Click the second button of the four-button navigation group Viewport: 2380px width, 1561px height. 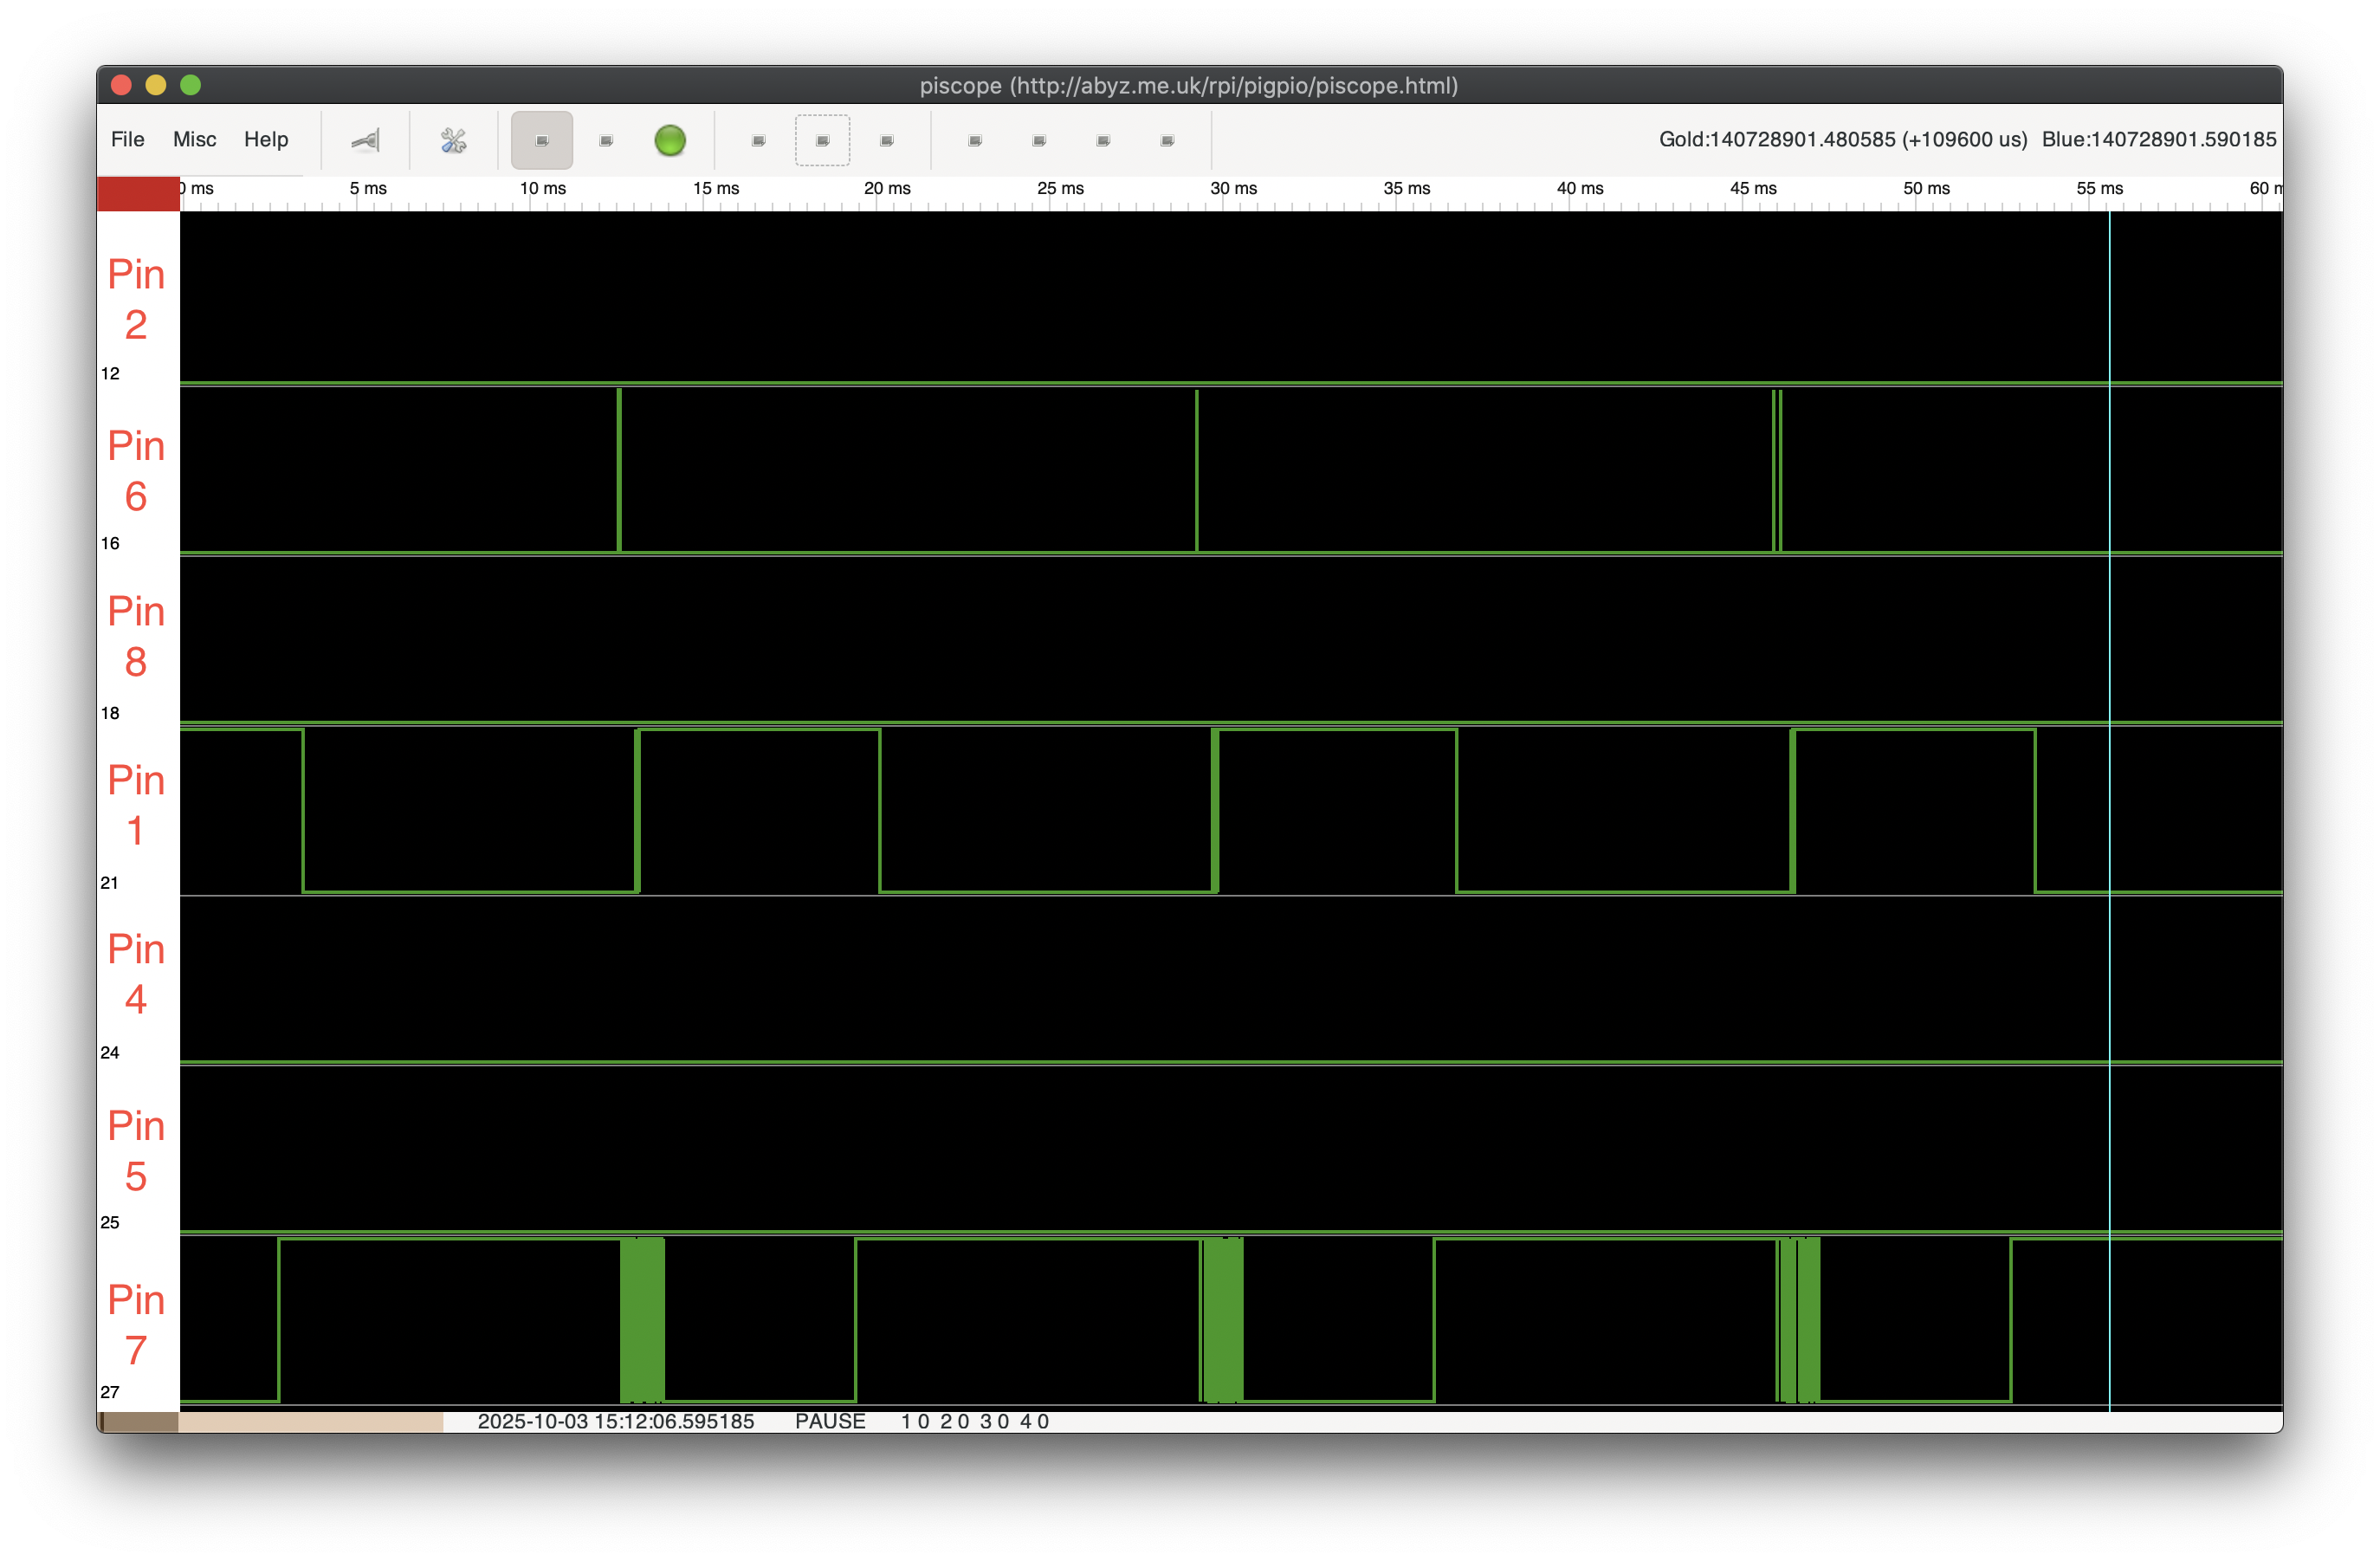[1039, 141]
